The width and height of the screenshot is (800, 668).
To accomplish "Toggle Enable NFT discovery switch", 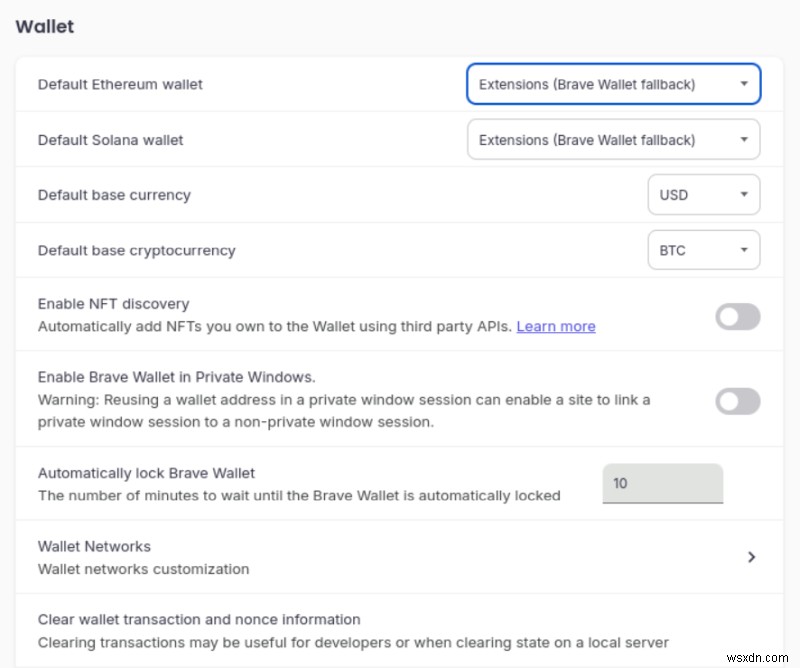I will [738, 316].
